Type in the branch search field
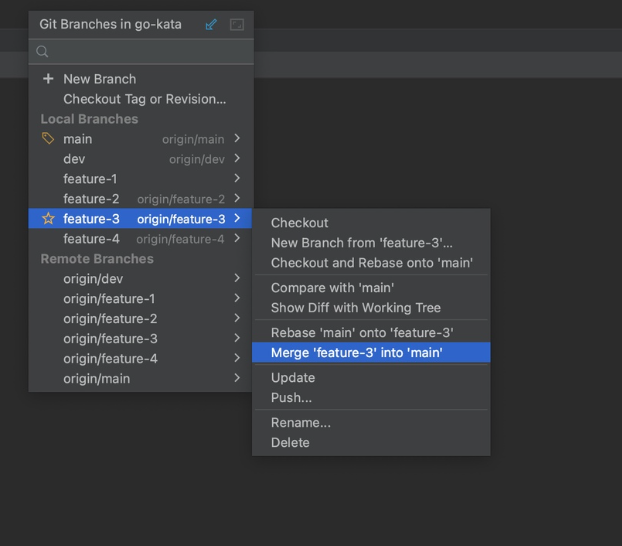This screenshot has width=622, height=546. (x=145, y=52)
